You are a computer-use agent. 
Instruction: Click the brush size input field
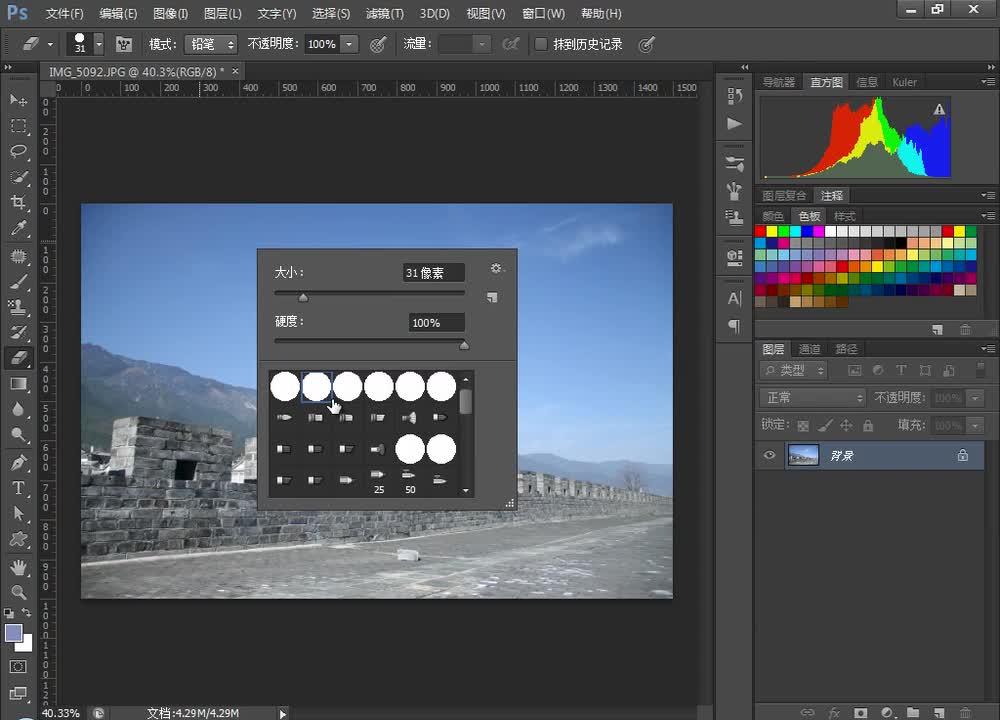click(x=434, y=273)
